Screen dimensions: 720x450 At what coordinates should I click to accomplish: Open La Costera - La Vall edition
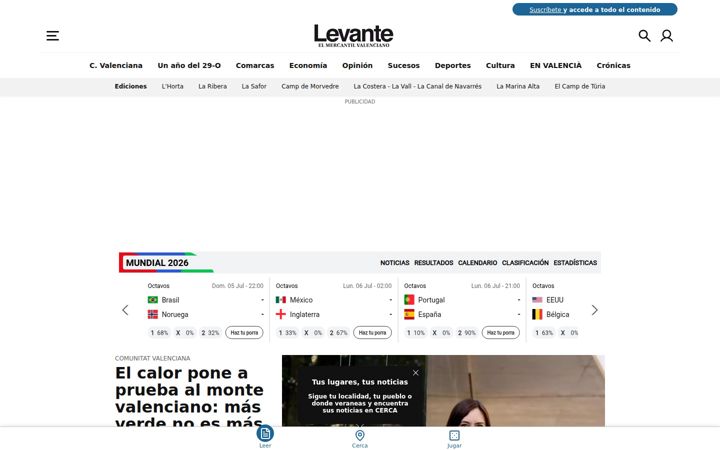(417, 86)
